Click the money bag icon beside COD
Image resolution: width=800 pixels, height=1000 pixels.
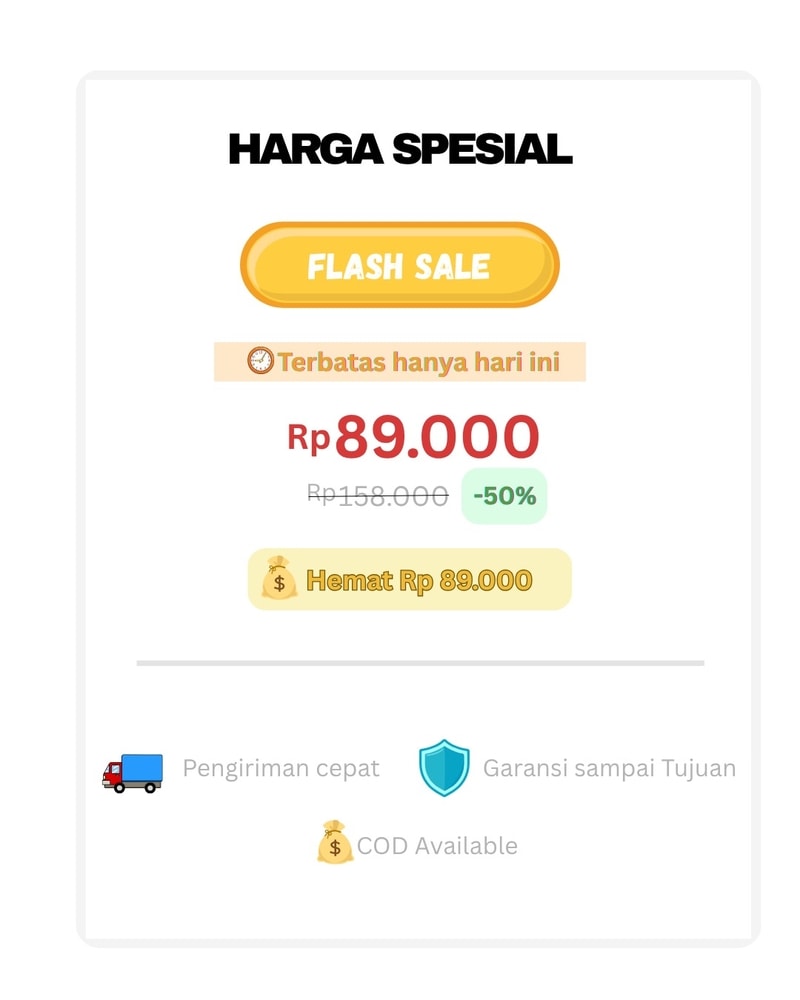335,843
